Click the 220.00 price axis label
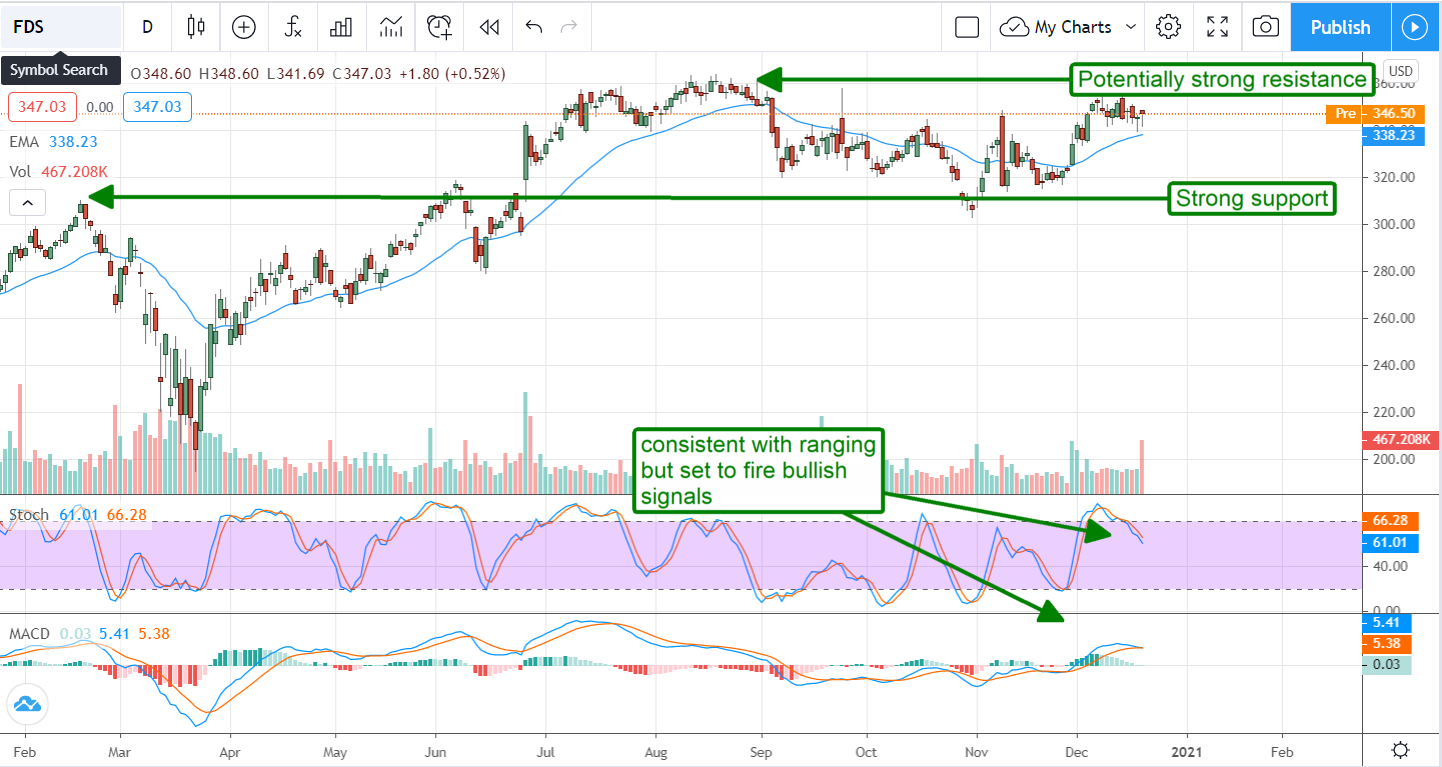This screenshot has height=767, width=1442. (1393, 412)
